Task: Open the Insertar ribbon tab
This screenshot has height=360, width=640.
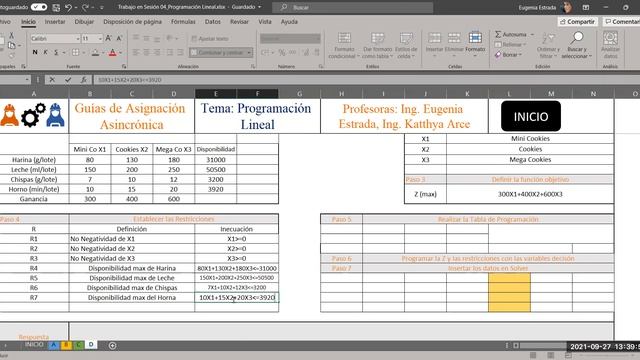Action: click(x=55, y=22)
